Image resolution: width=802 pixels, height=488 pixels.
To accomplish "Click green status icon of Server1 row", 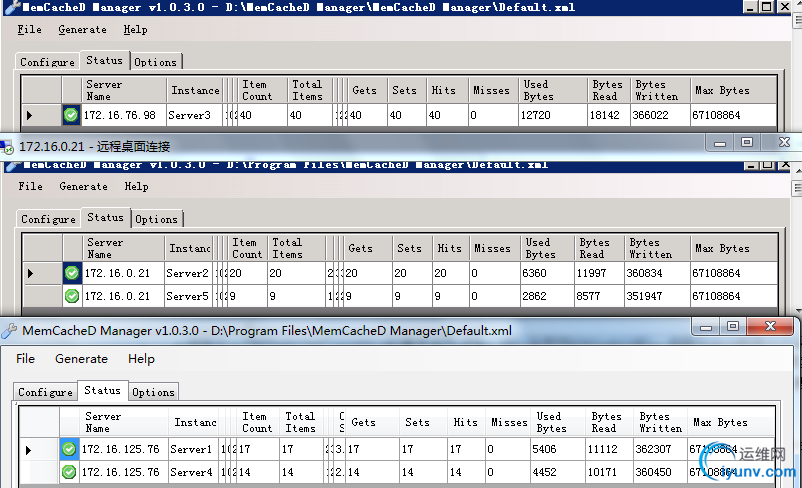I will point(69,449).
